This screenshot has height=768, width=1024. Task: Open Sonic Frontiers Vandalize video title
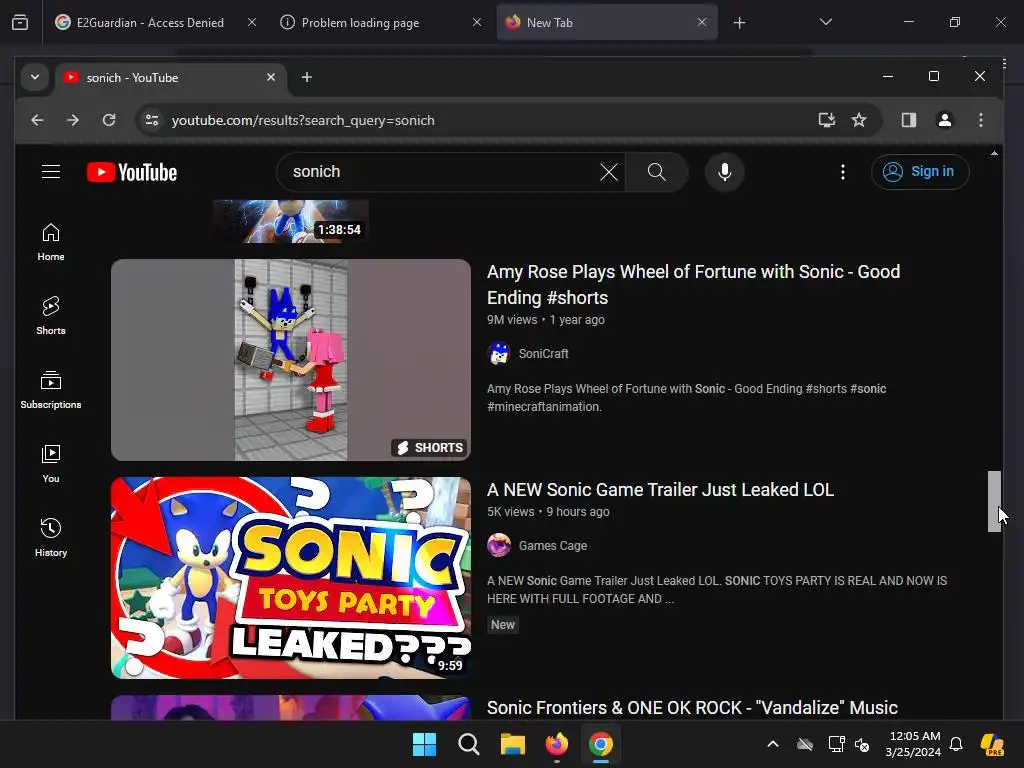click(692, 708)
